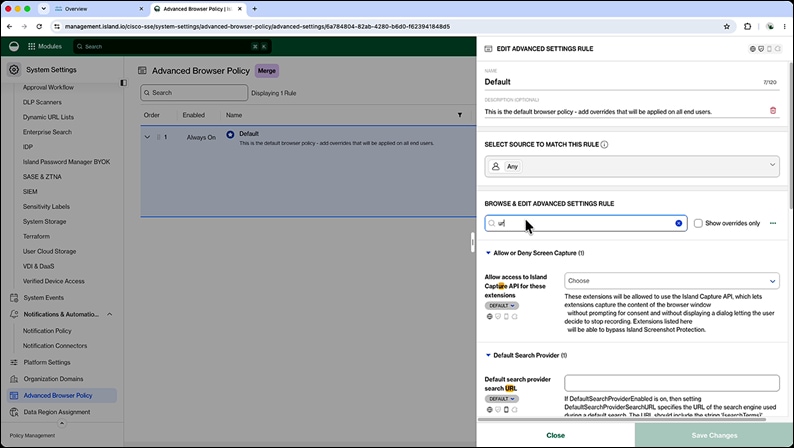The width and height of the screenshot is (794, 448).
Task: Click the horizontal scrollbar in the settings panel
Action: (x=622, y=419)
